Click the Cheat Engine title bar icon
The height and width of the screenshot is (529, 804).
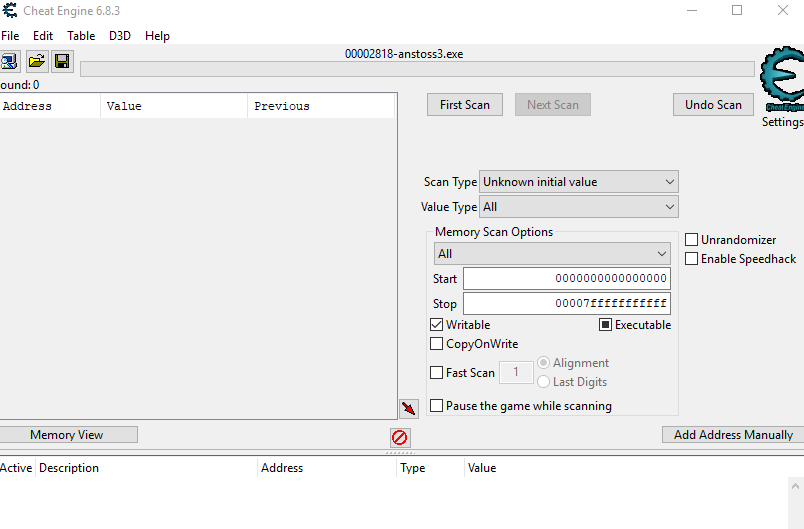coord(10,11)
